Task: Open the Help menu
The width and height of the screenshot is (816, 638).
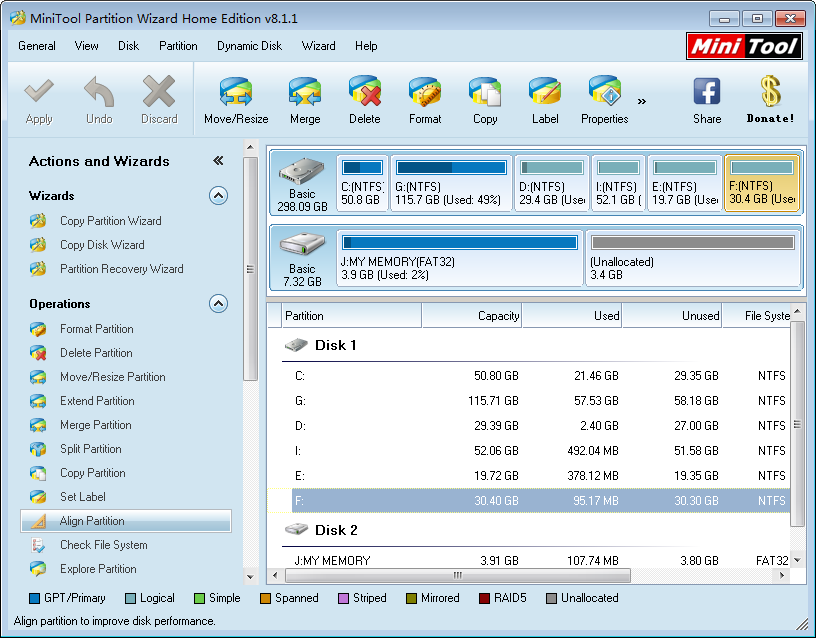Action: coord(366,46)
